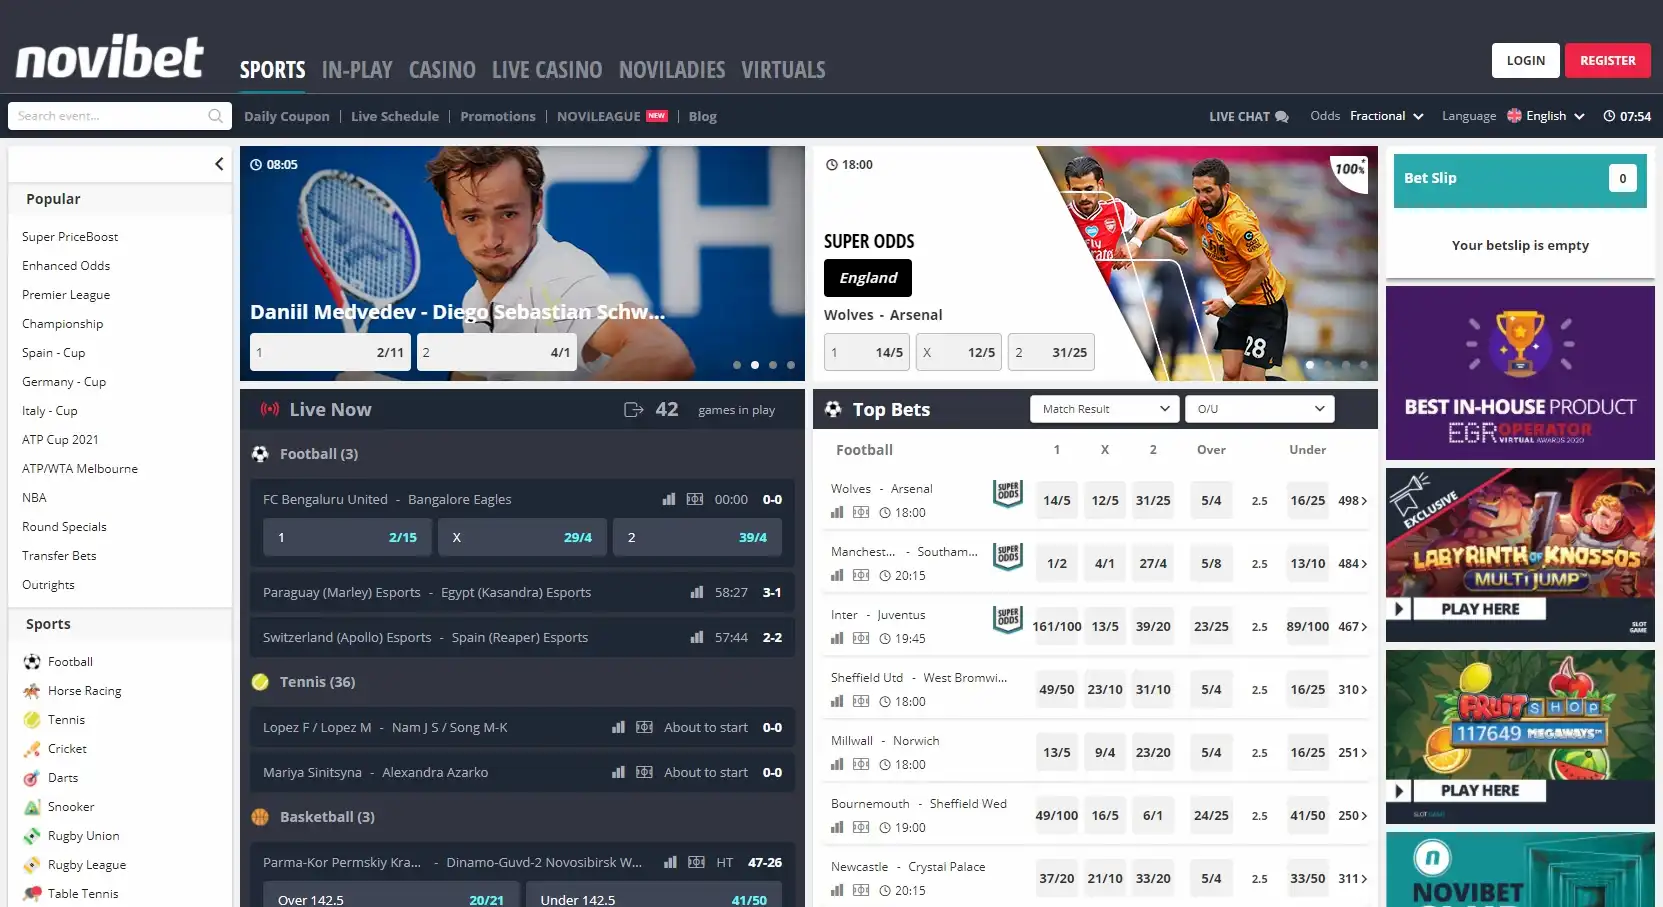Open pitch icon under Millwall - Norwich
Image resolution: width=1663 pixels, height=907 pixels.
pyautogui.click(x=861, y=764)
